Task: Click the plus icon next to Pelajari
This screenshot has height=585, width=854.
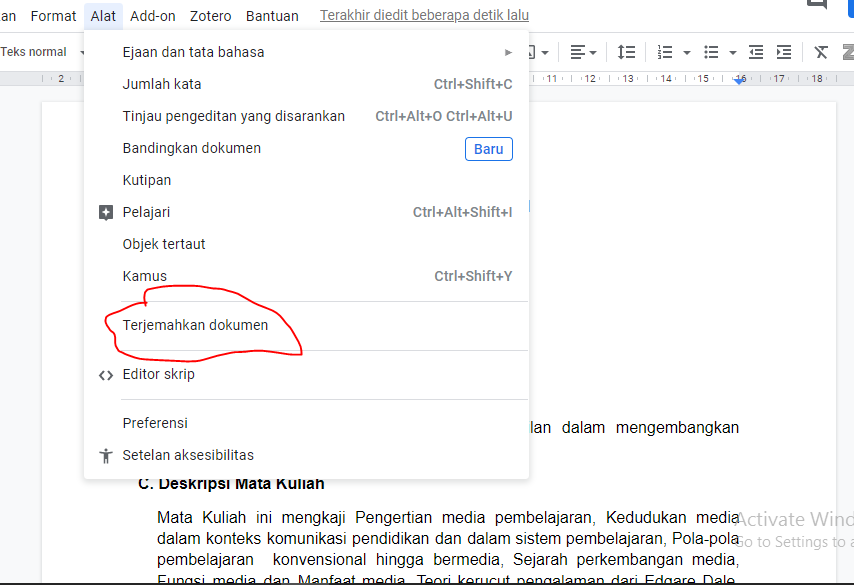Action: pos(106,212)
